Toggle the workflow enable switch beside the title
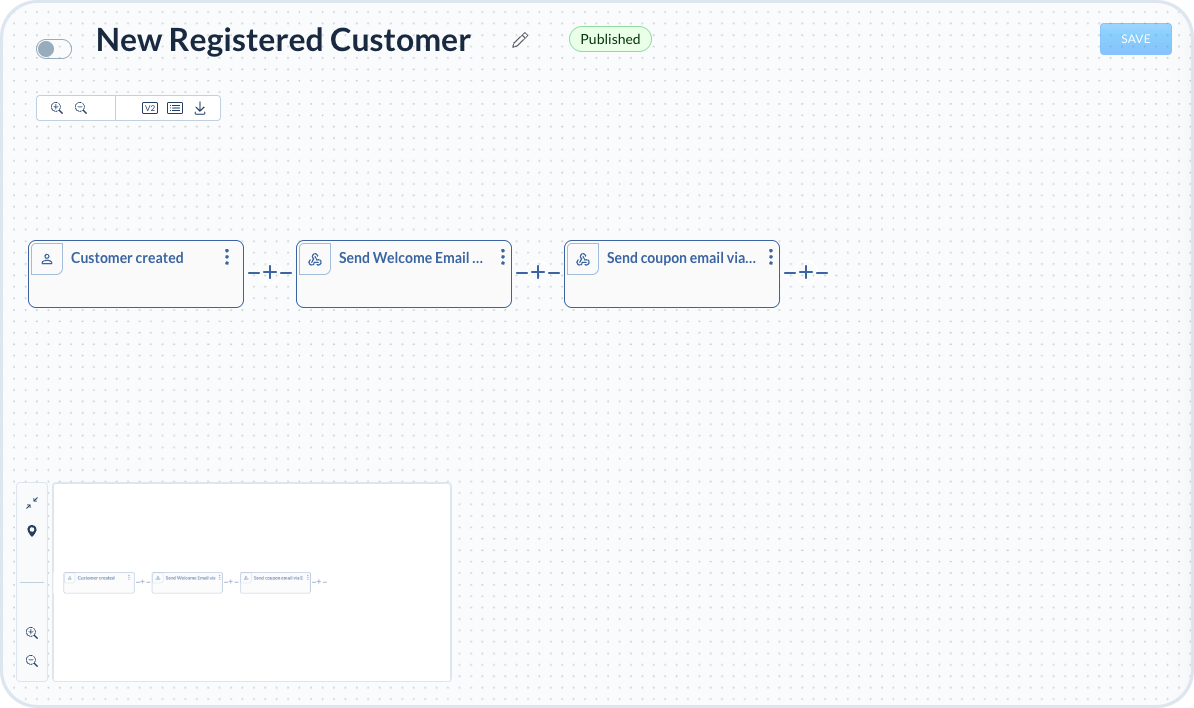The width and height of the screenshot is (1194, 708). (54, 49)
